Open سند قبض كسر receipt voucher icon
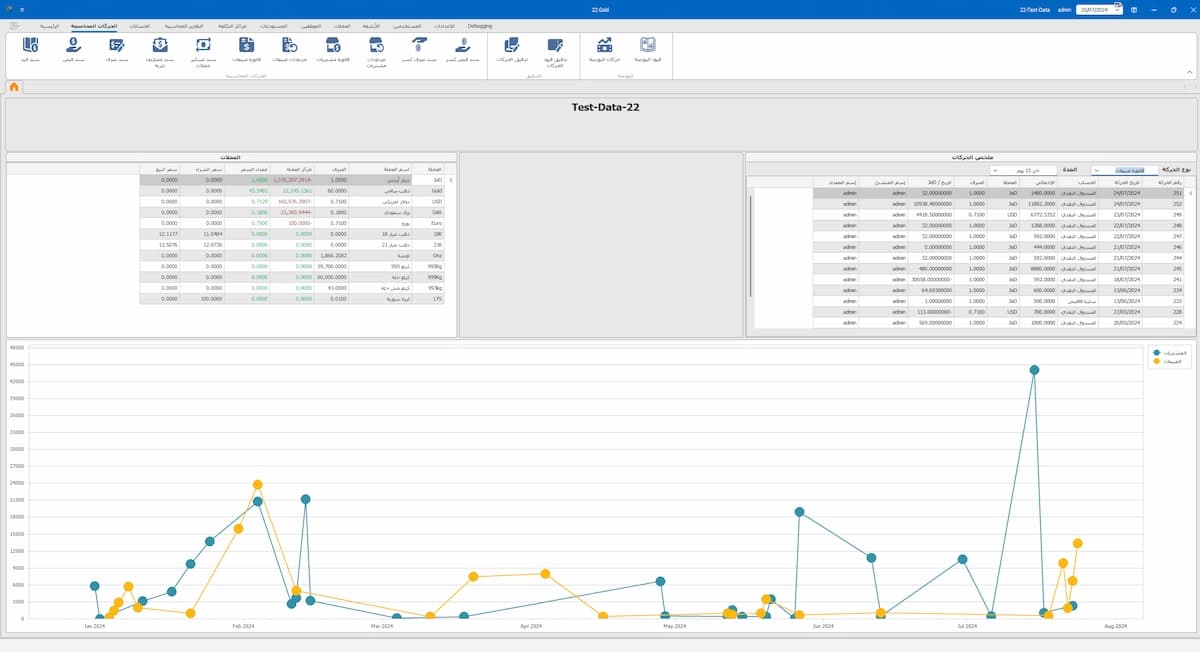 click(x=462, y=44)
